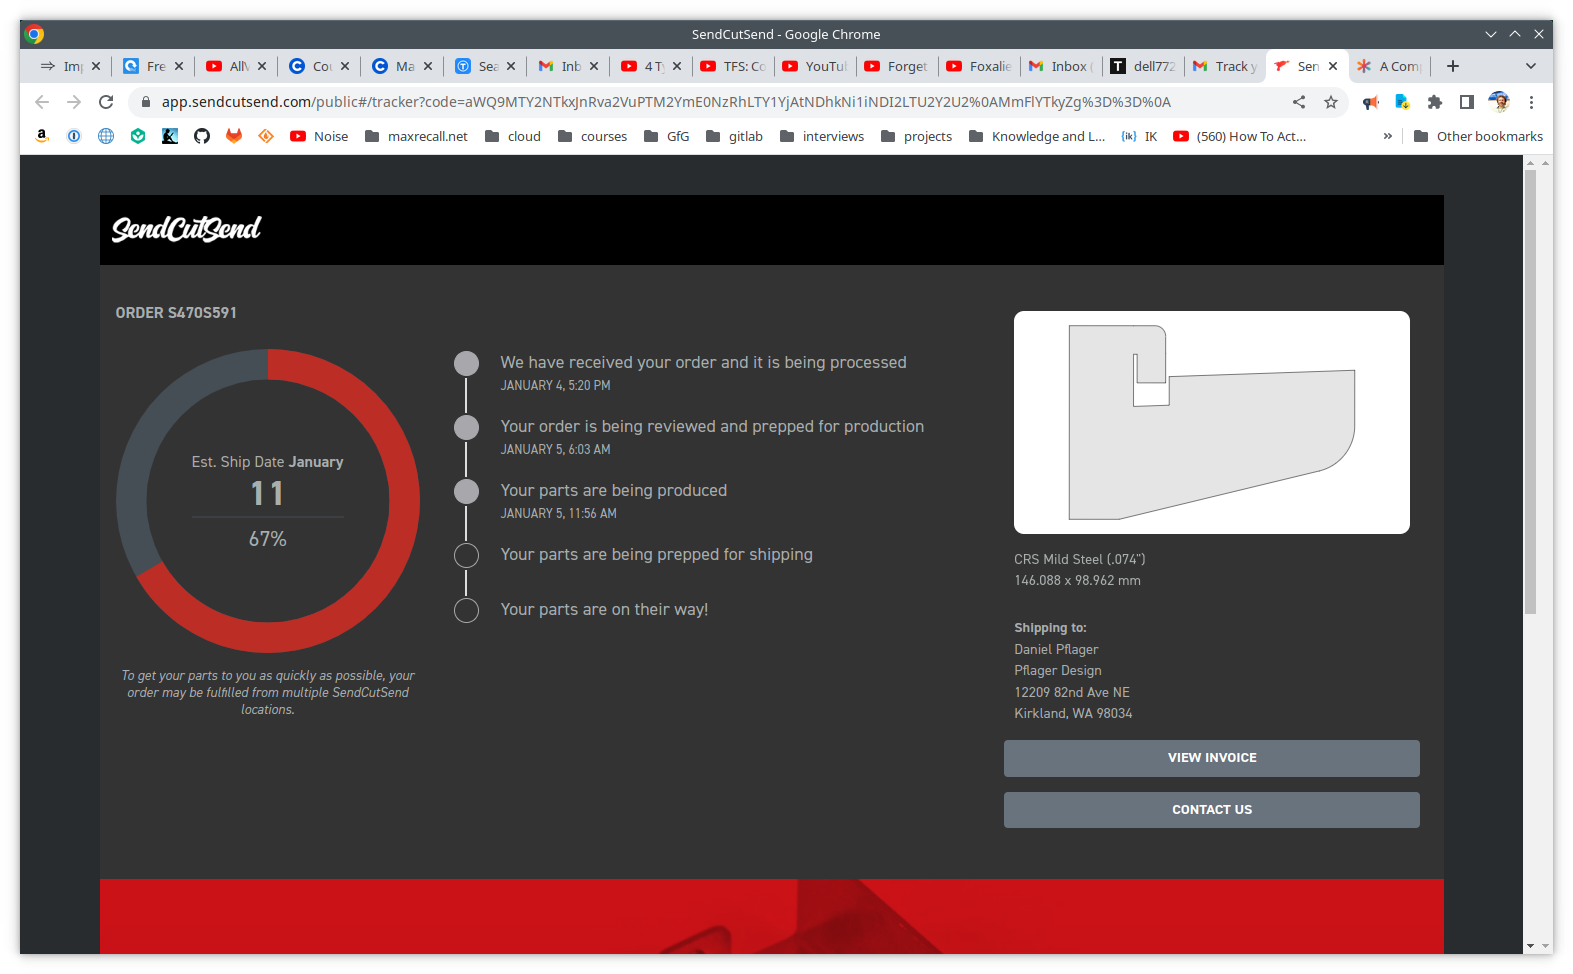Click the 67% progress ring
The width and height of the screenshot is (1573, 974).
268,500
